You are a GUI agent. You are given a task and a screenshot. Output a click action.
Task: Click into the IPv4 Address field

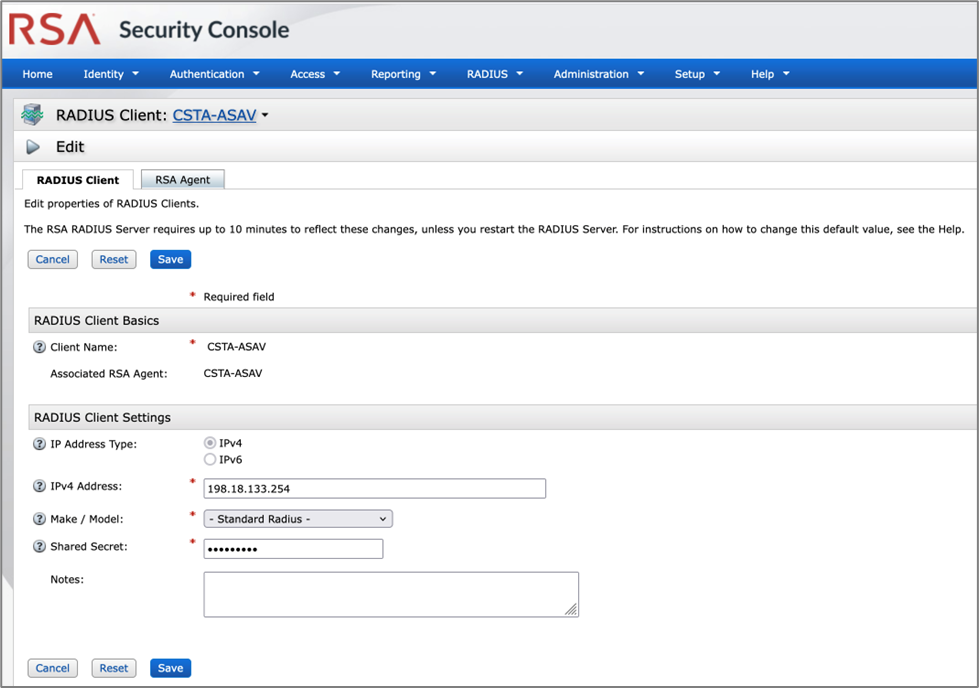(x=375, y=488)
